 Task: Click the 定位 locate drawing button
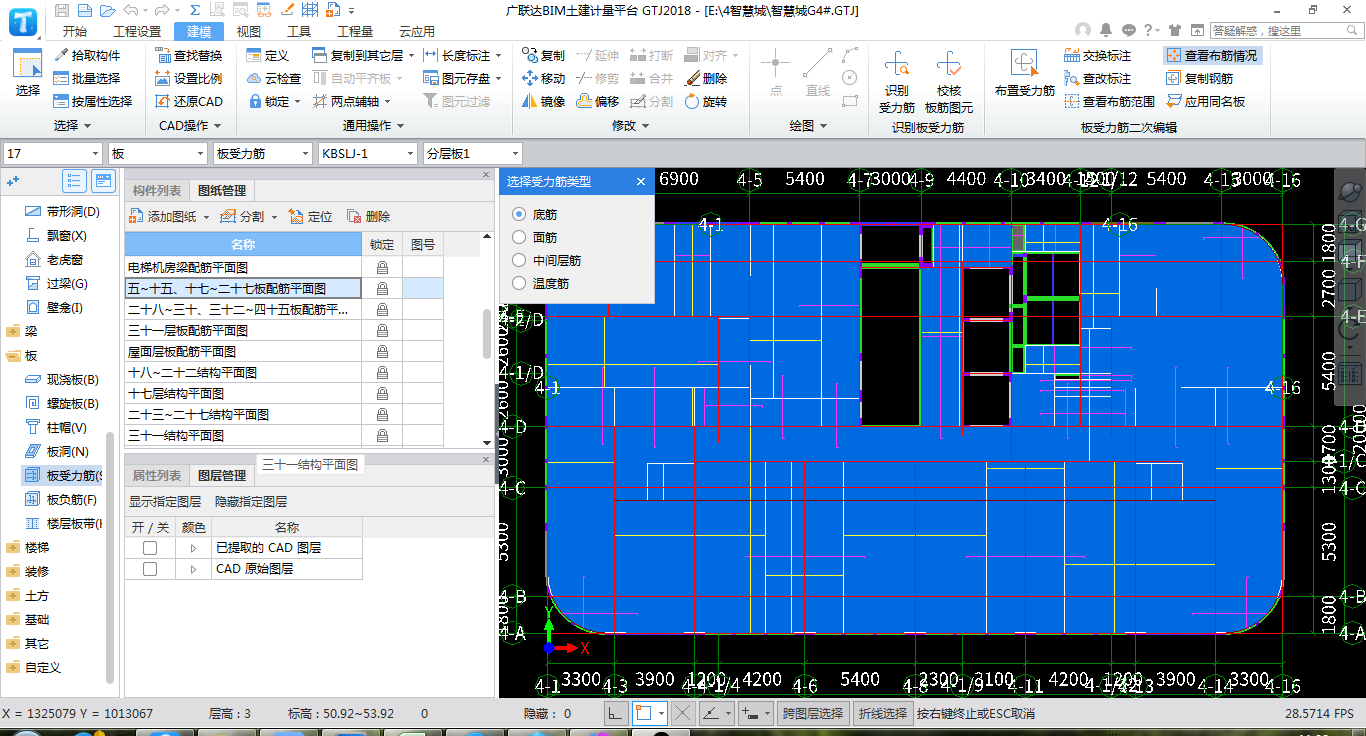pos(310,216)
